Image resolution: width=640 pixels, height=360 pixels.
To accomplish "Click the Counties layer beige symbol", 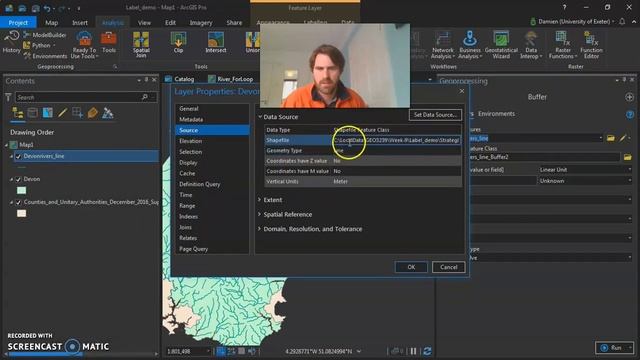I will 22,213.
